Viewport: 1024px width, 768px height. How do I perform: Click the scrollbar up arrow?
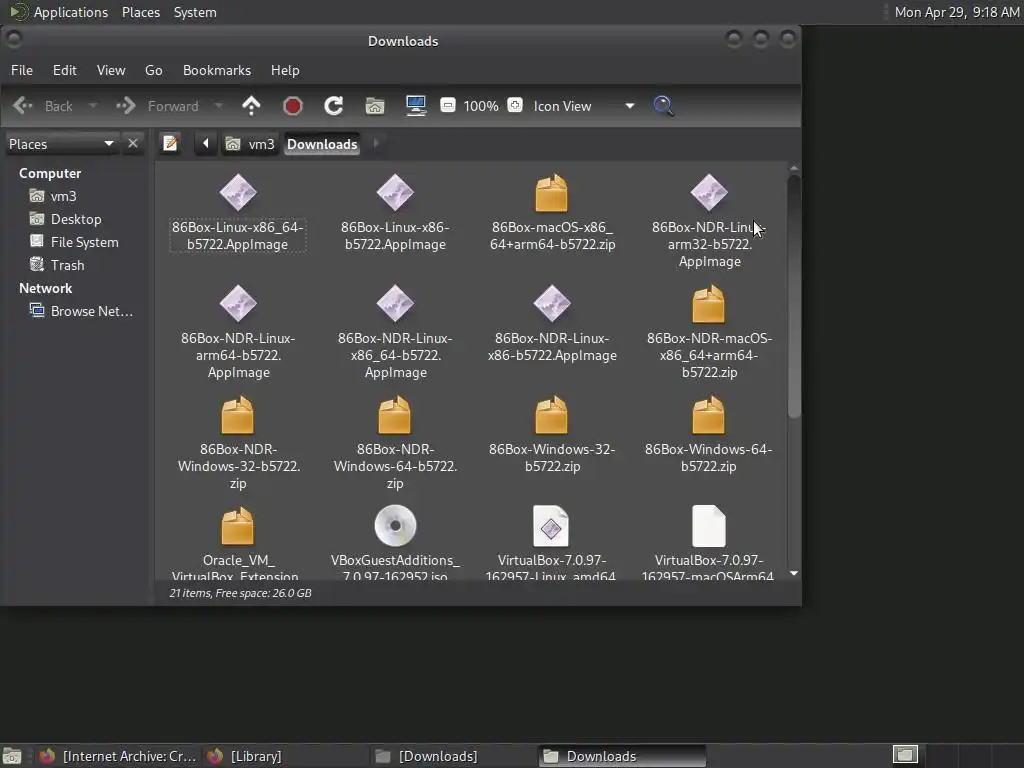click(x=794, y=168)
